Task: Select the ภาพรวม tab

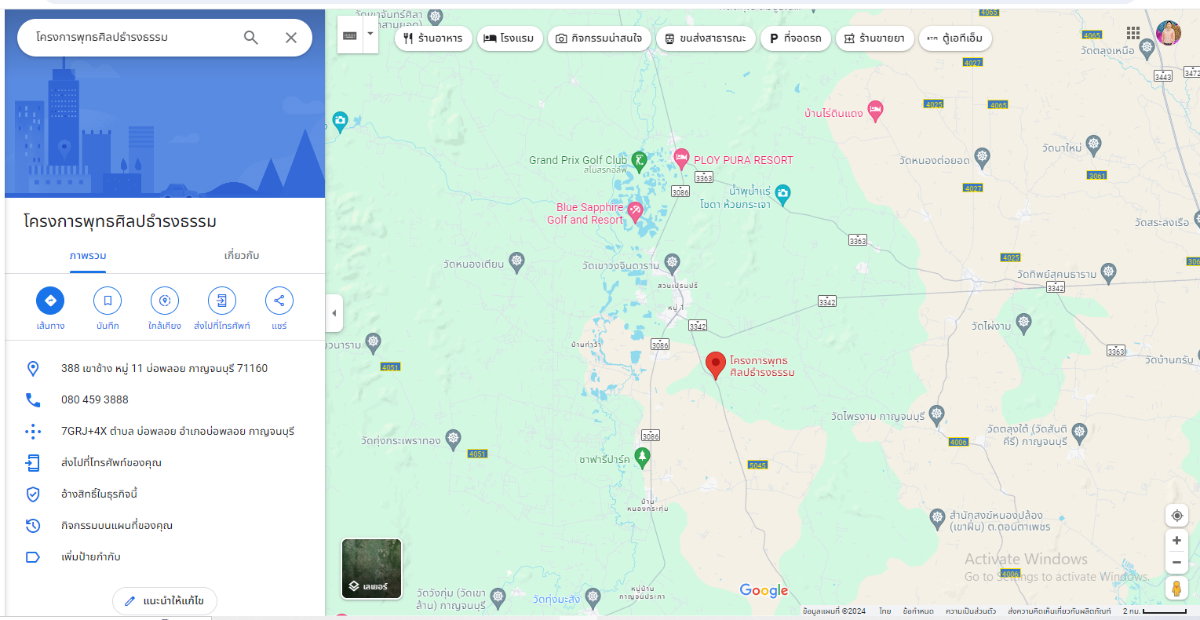Action: click(x=88, y=256)
